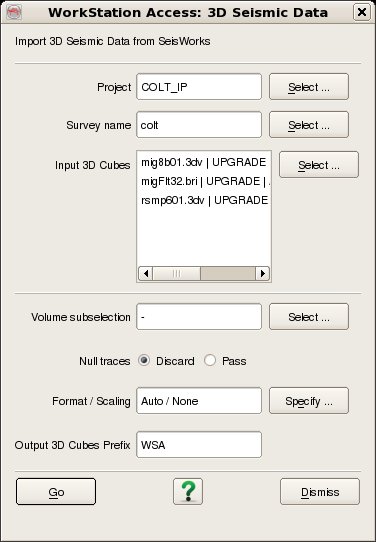This screenshot has height=542, width=376.
Task: Select the Discard null traces option
Action: 143,361
